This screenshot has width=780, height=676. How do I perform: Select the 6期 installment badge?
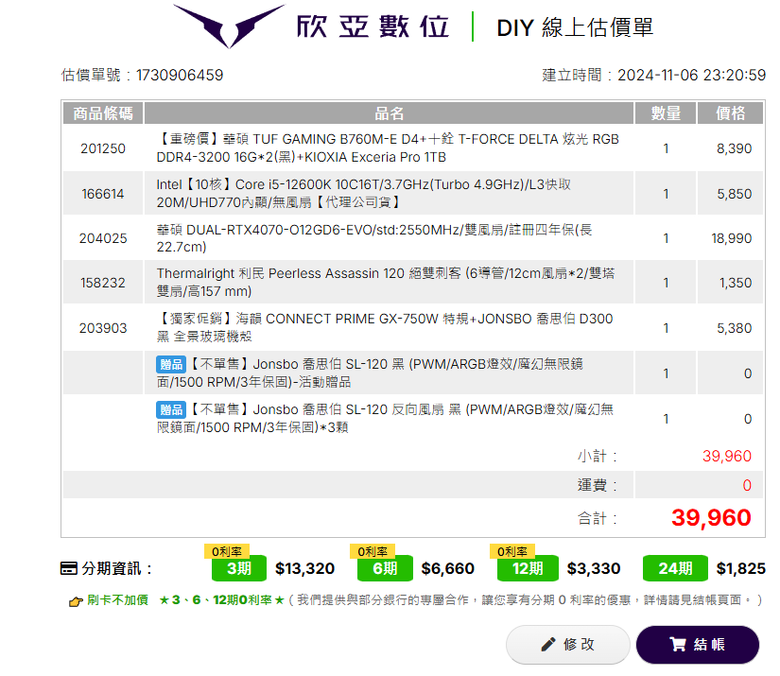(x=385, y=568)
